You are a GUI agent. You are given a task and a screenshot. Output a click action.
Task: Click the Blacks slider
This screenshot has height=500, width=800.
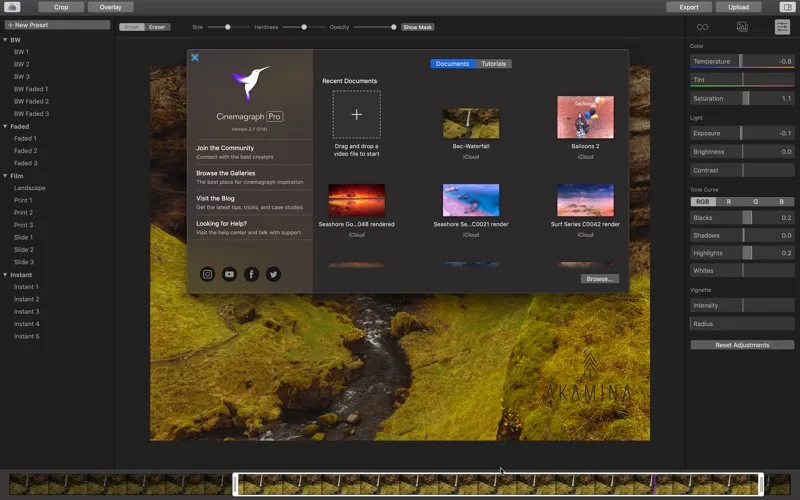tap(742, 218)
